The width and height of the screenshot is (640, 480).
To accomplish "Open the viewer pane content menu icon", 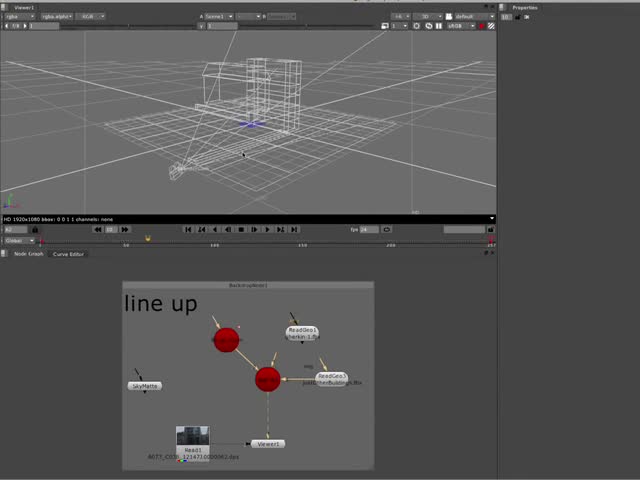I will (4, 7).
